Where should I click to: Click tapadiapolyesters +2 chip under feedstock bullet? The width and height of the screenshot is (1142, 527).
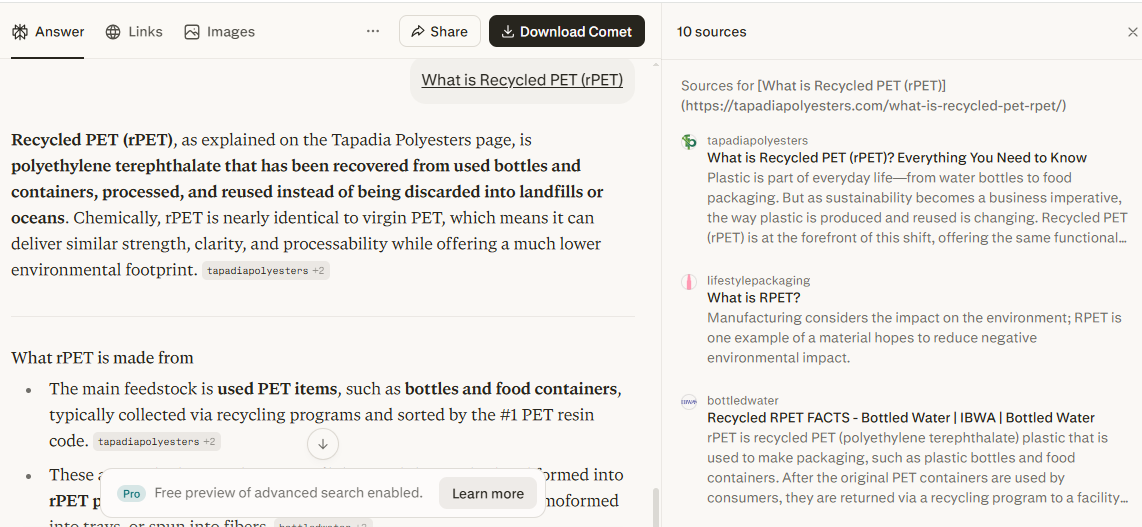pos(157,442)
